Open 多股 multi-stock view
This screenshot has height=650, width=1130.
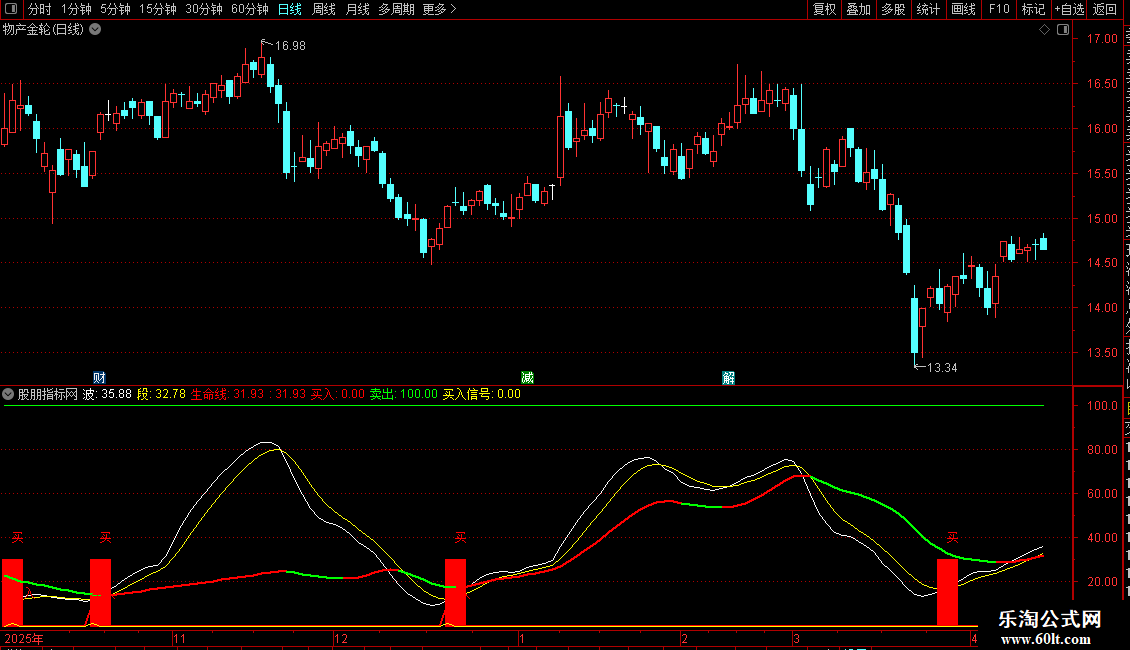[x=893, y=9]
